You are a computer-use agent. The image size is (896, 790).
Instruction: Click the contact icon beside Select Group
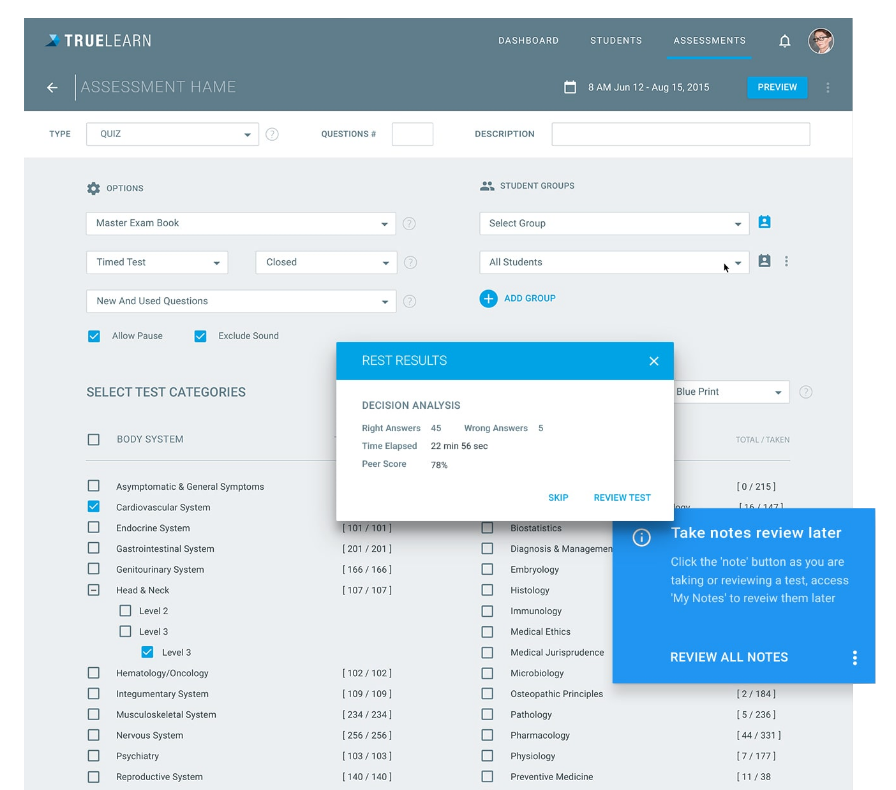(764, 222)
